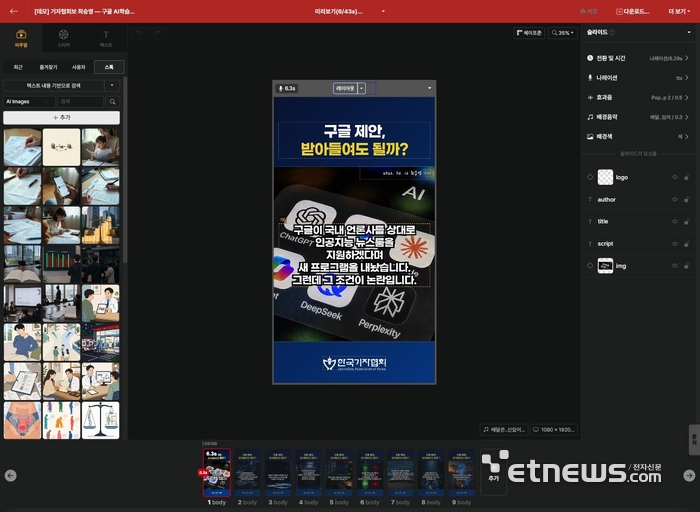Click the music note icon for 배경음악
This screenshot has height=512, width=700.
590,117
